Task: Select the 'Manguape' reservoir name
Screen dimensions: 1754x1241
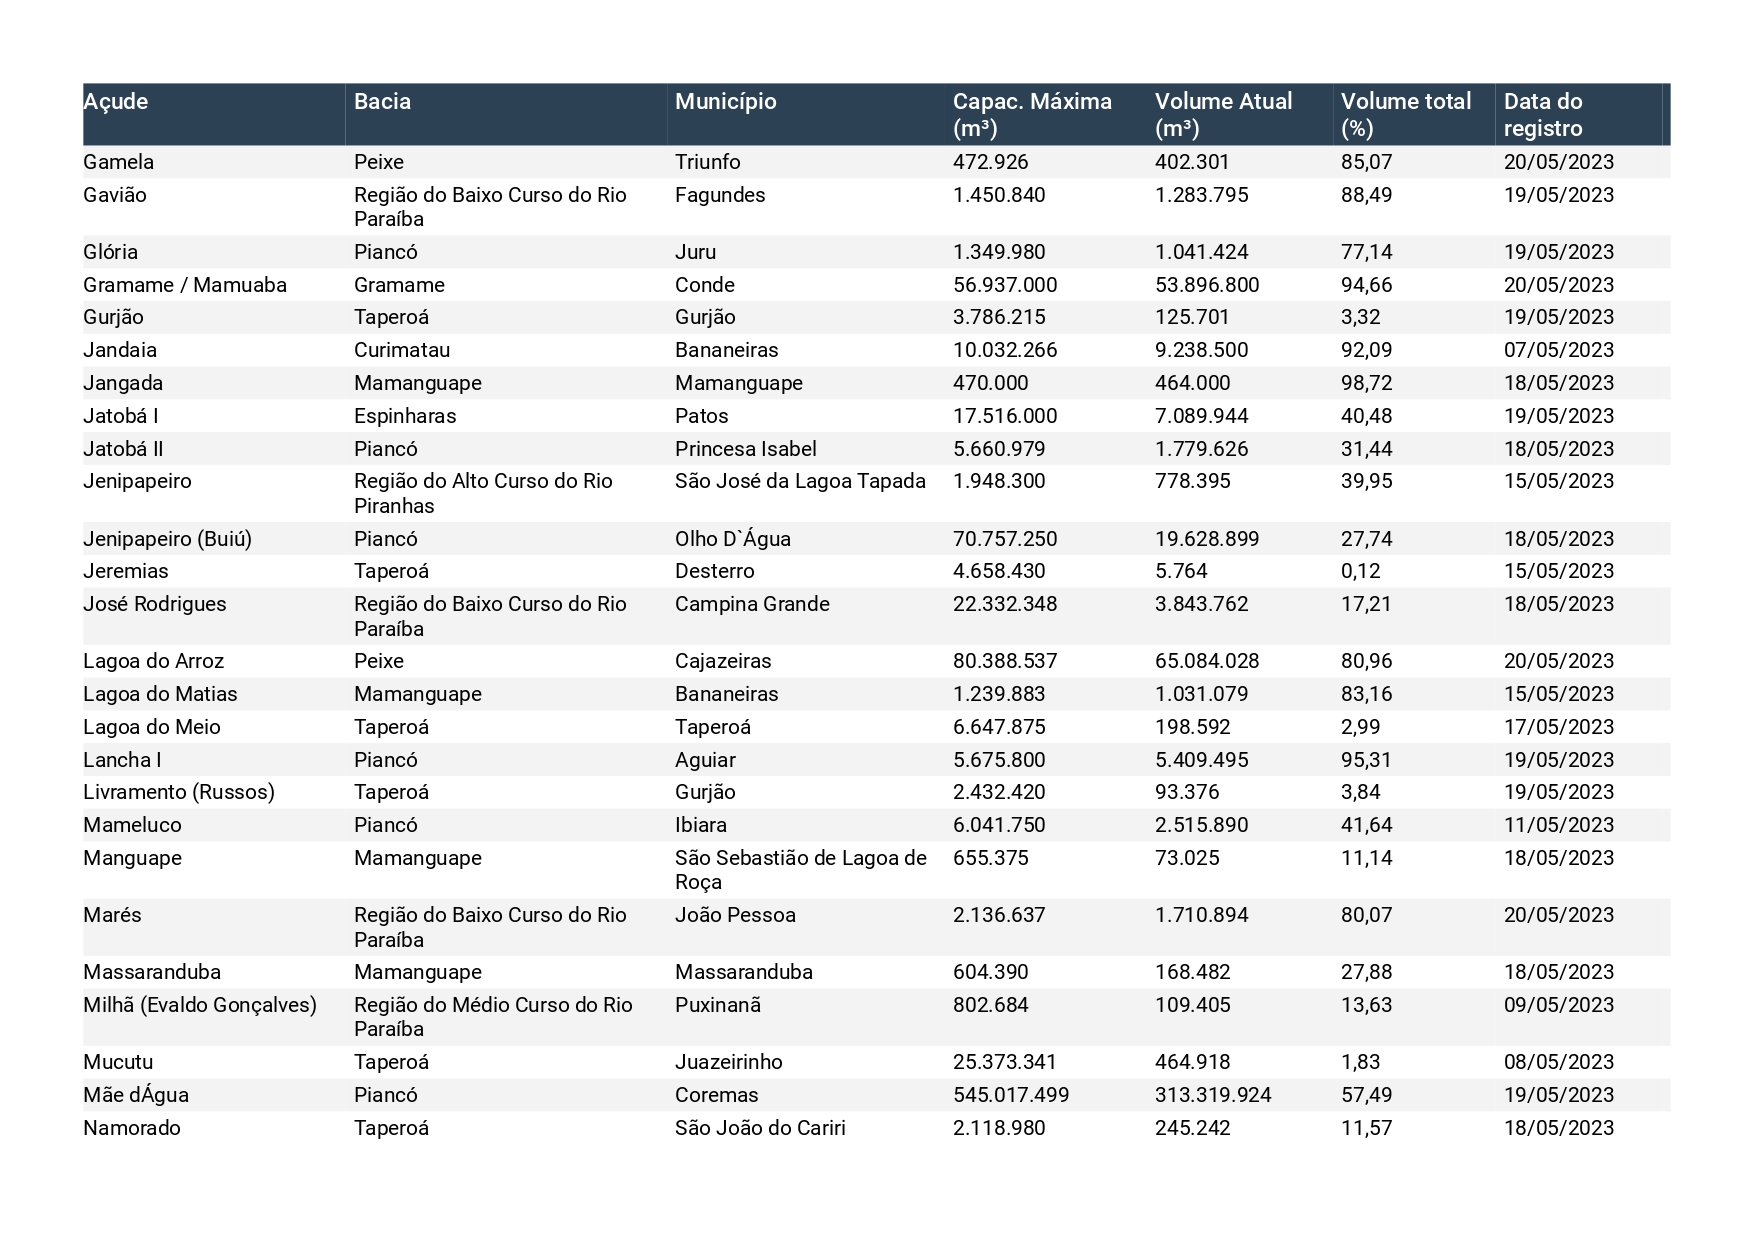Action: (x=132, y=858)
